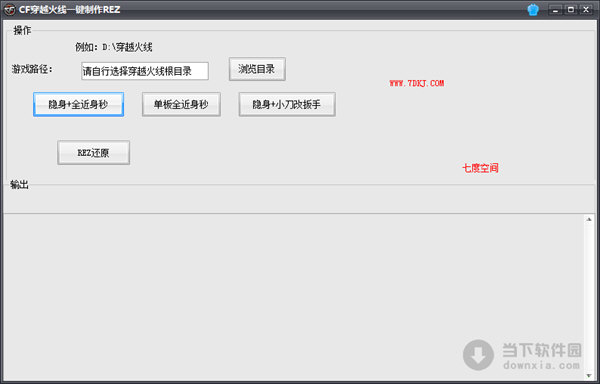Click the output scrollbar down arrow
The image size is (600, 384).
coord(588,375)
